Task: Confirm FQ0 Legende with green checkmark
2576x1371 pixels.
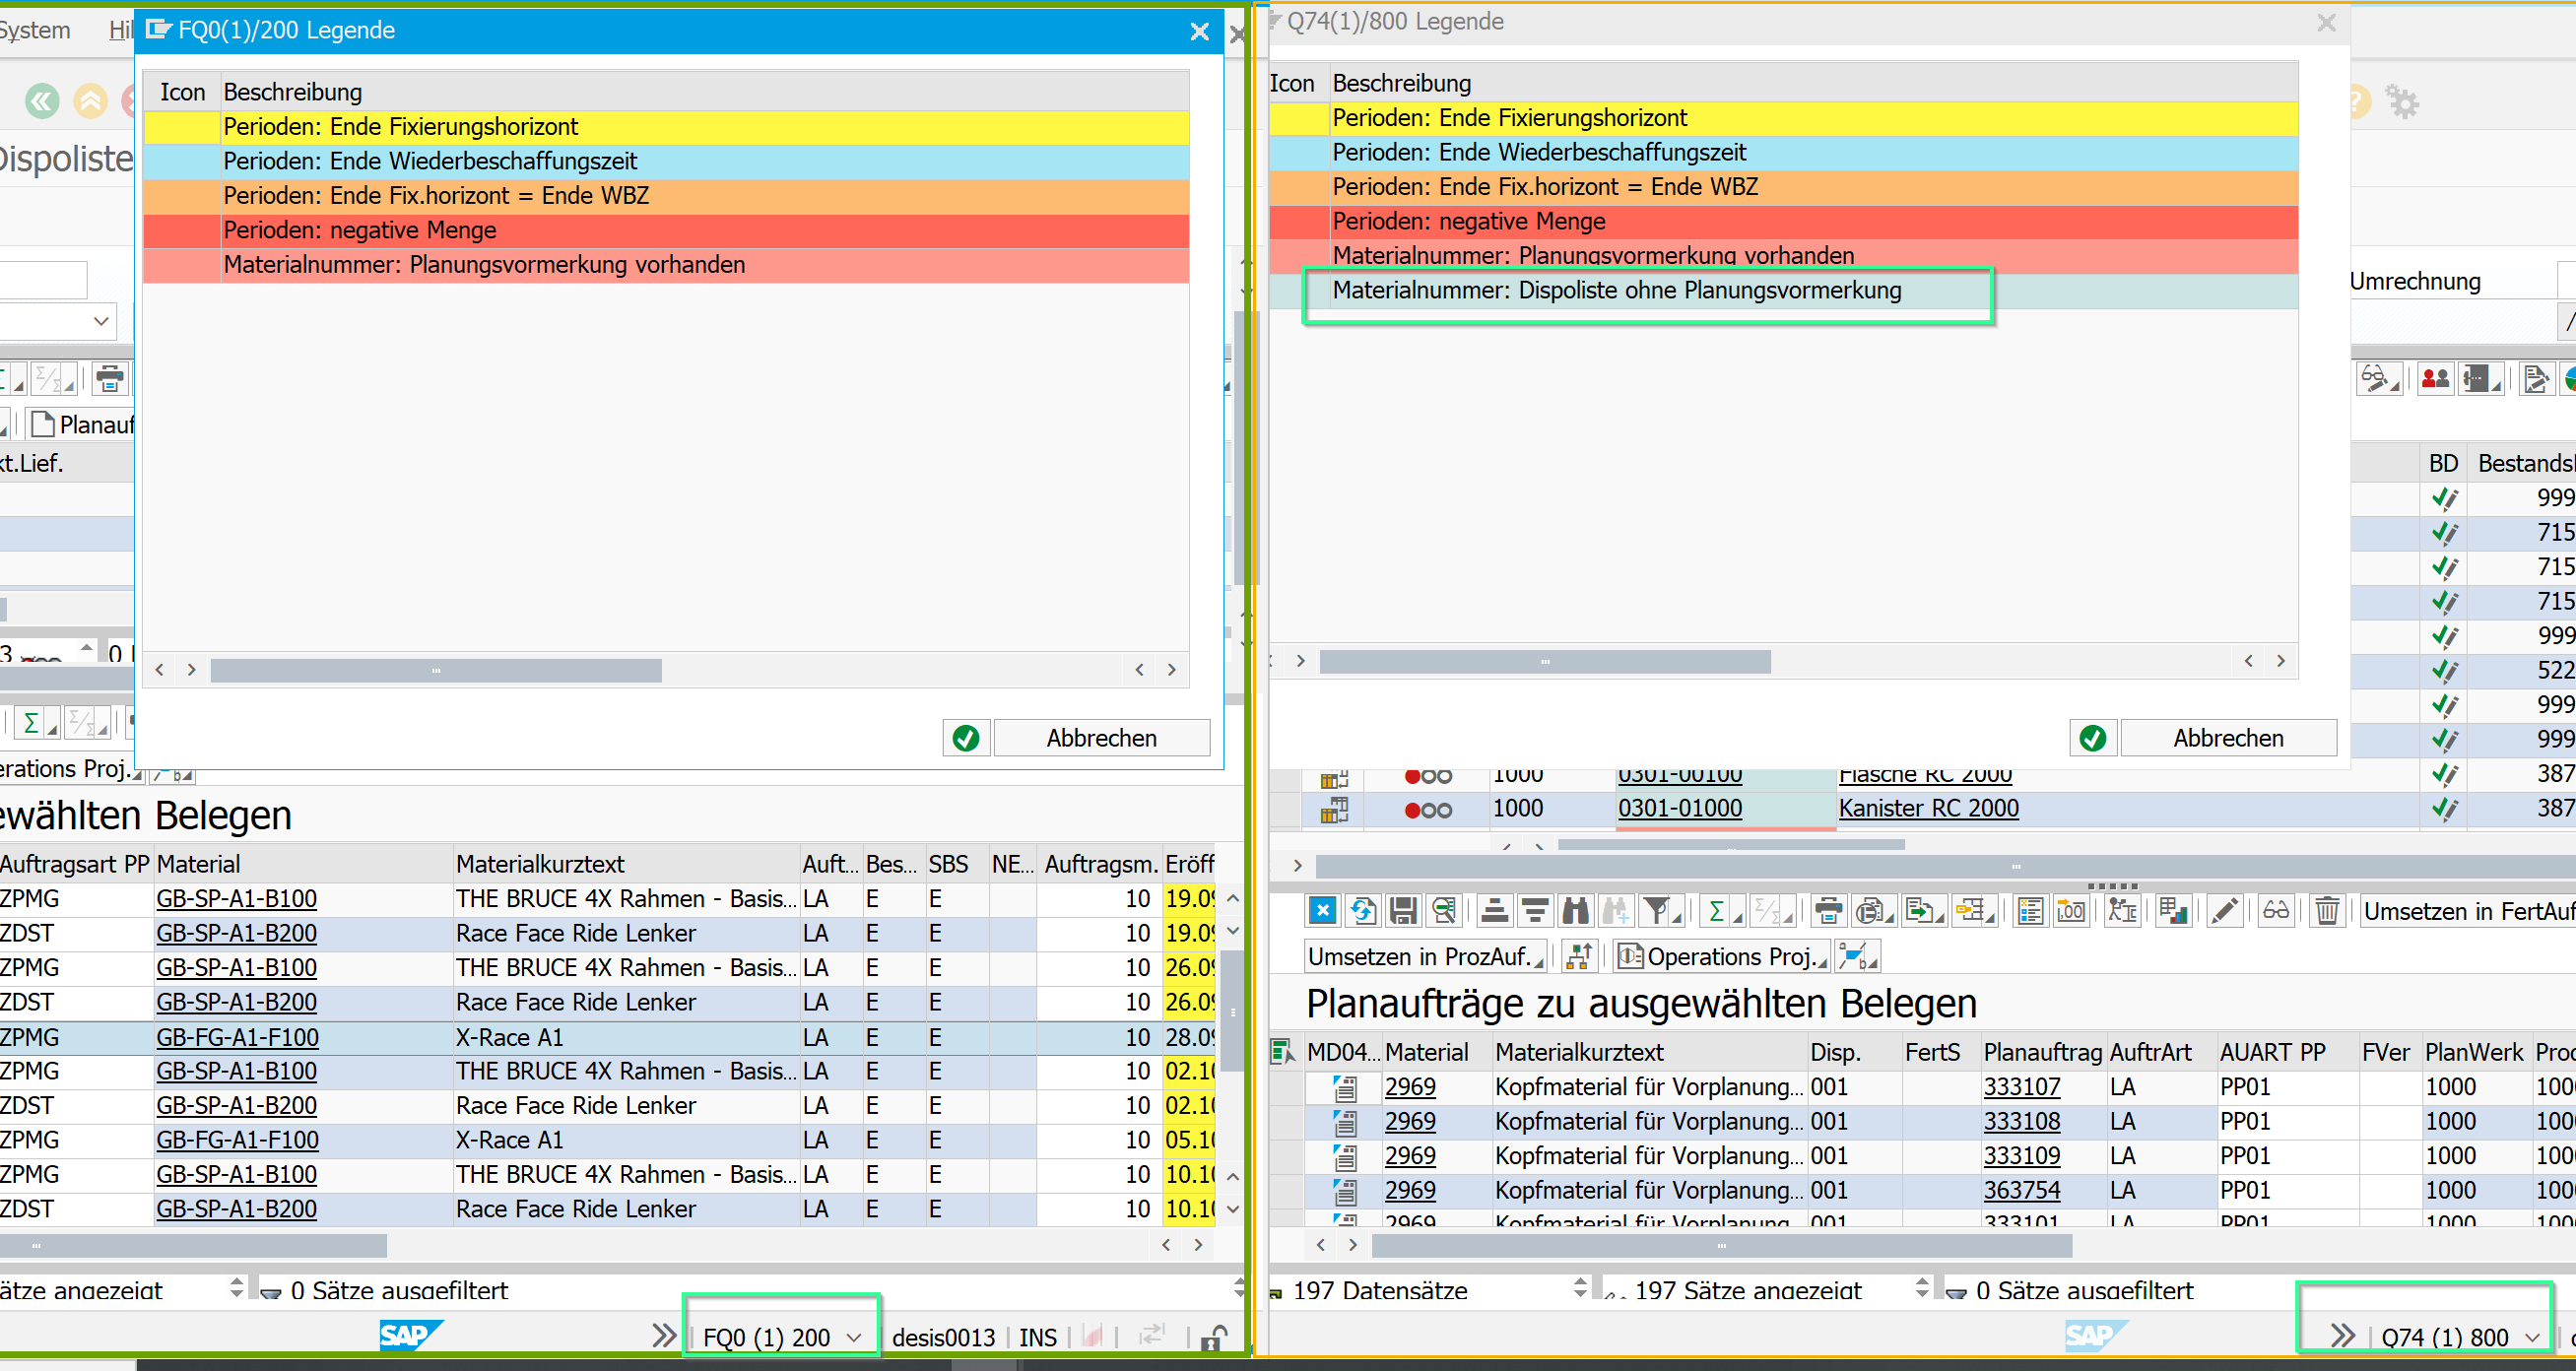Action: (966, 738)
